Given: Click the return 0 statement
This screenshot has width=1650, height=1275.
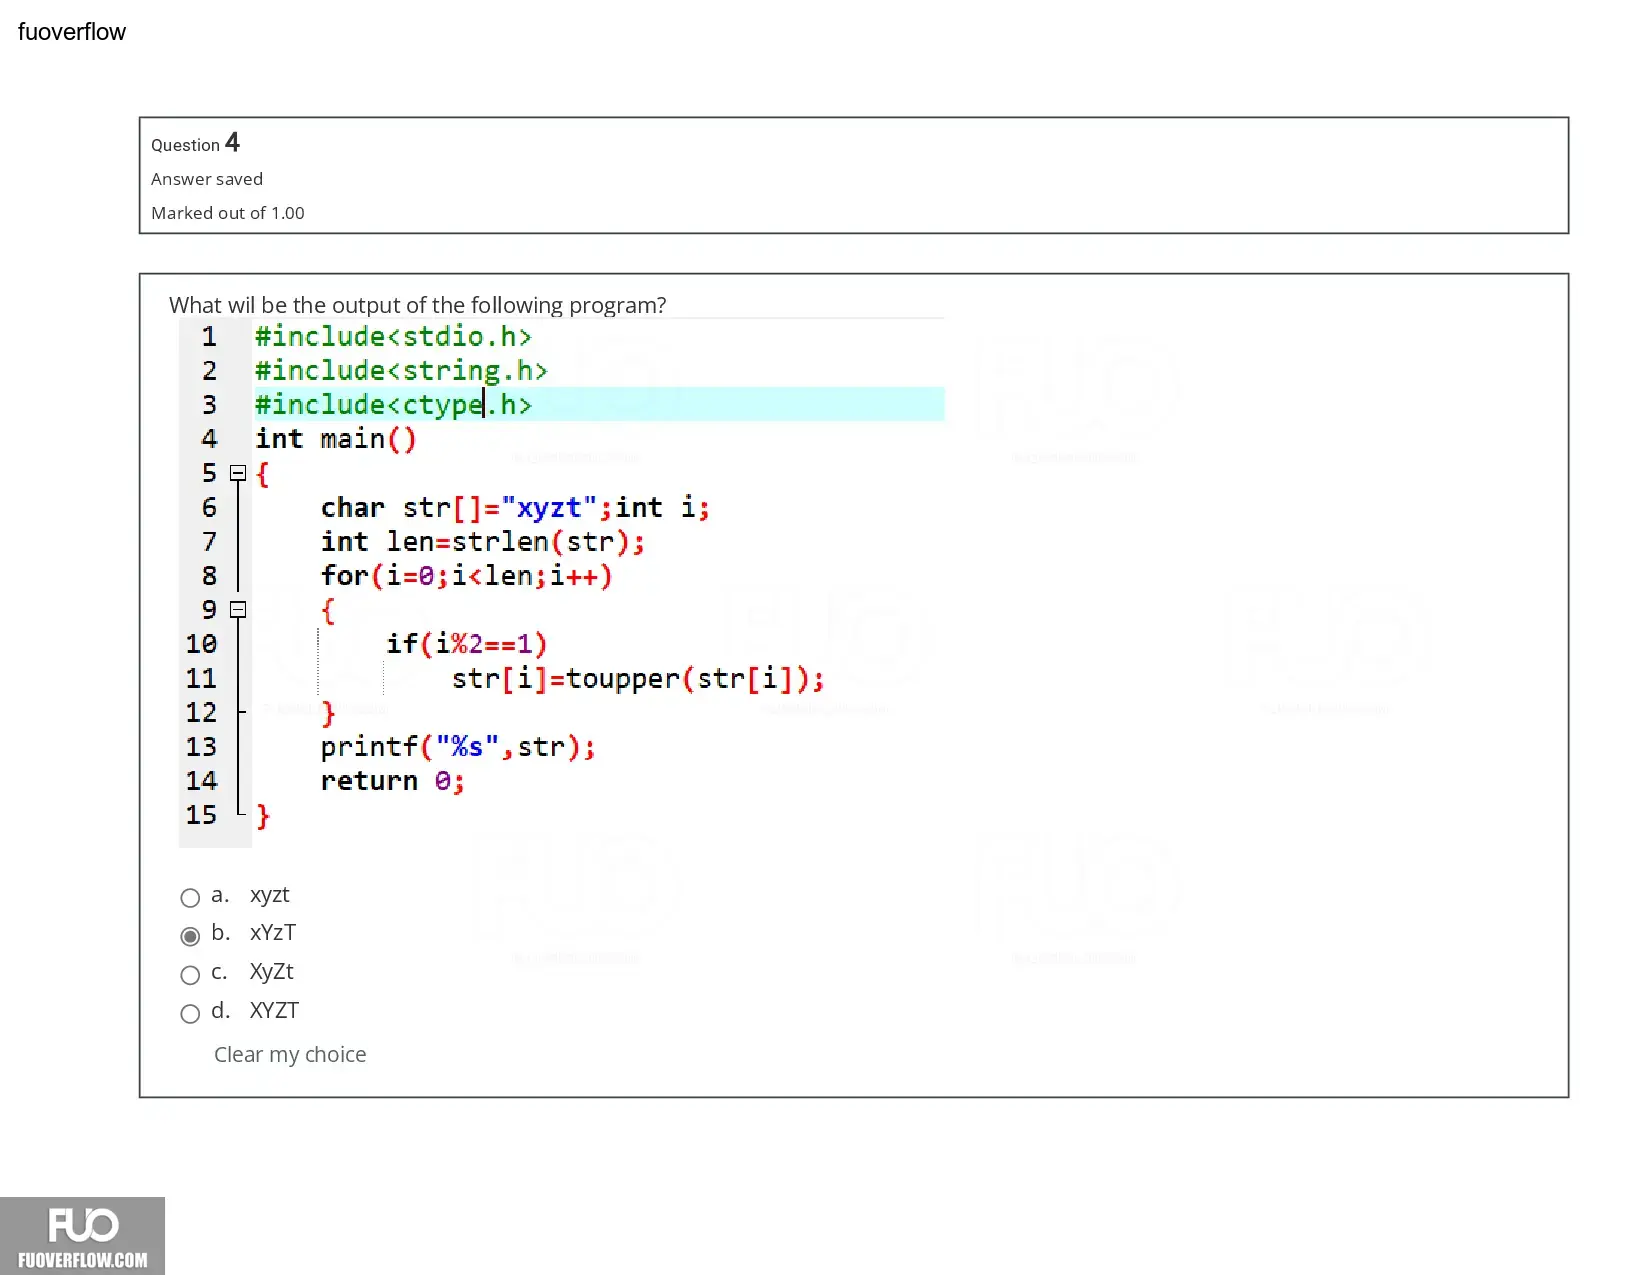Looking at the screenshot, I should pyautogui.click(x=392, y=781).
